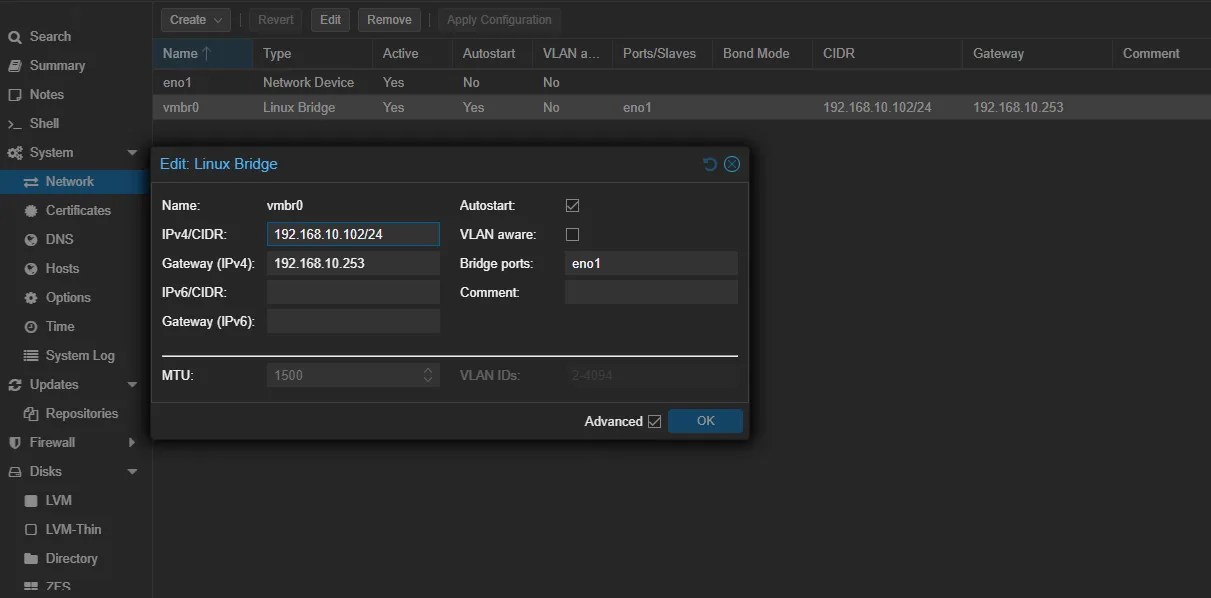Click the Shell terminal prompt icon
The image size is (1211, 598).
tap(15, 124)
